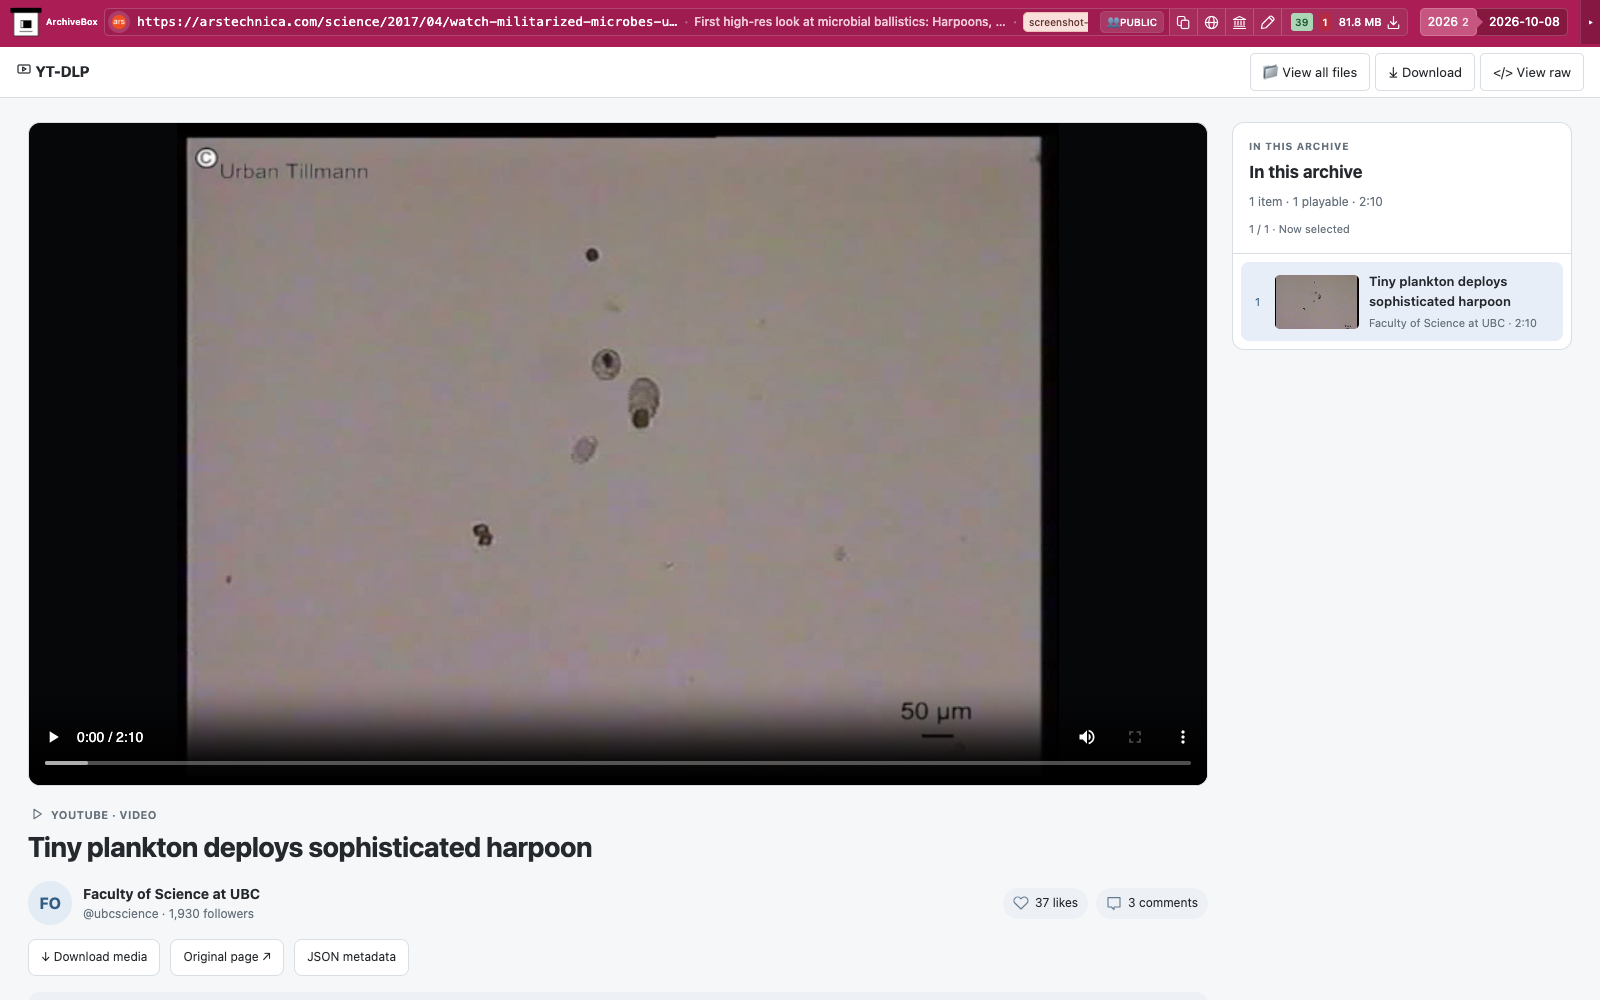Click the red 1 failed badge
The width and height of the screenshot is (1600, 1000).
coord(1325,22)
